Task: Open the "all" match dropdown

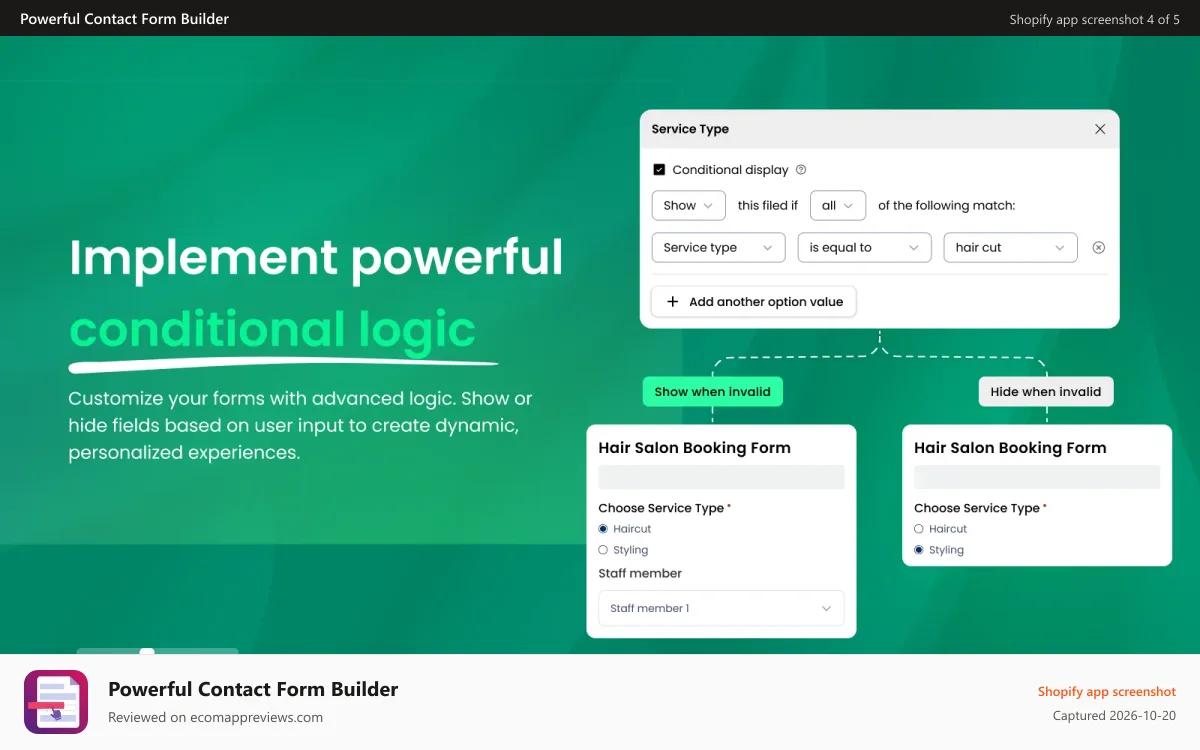Action: (x=838, y=205)
